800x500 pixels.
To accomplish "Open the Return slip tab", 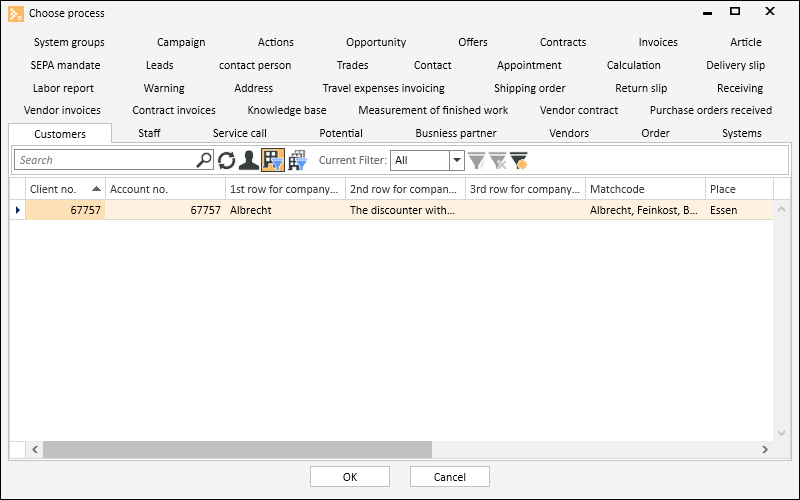I will 641,88.
